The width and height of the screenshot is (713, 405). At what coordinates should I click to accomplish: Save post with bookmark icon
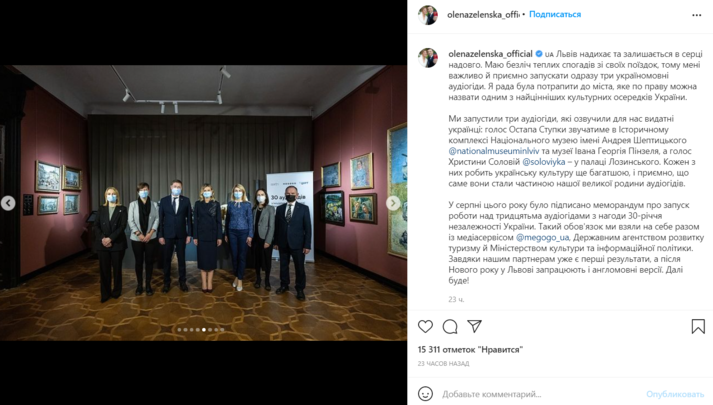click(x=698, y=326)
